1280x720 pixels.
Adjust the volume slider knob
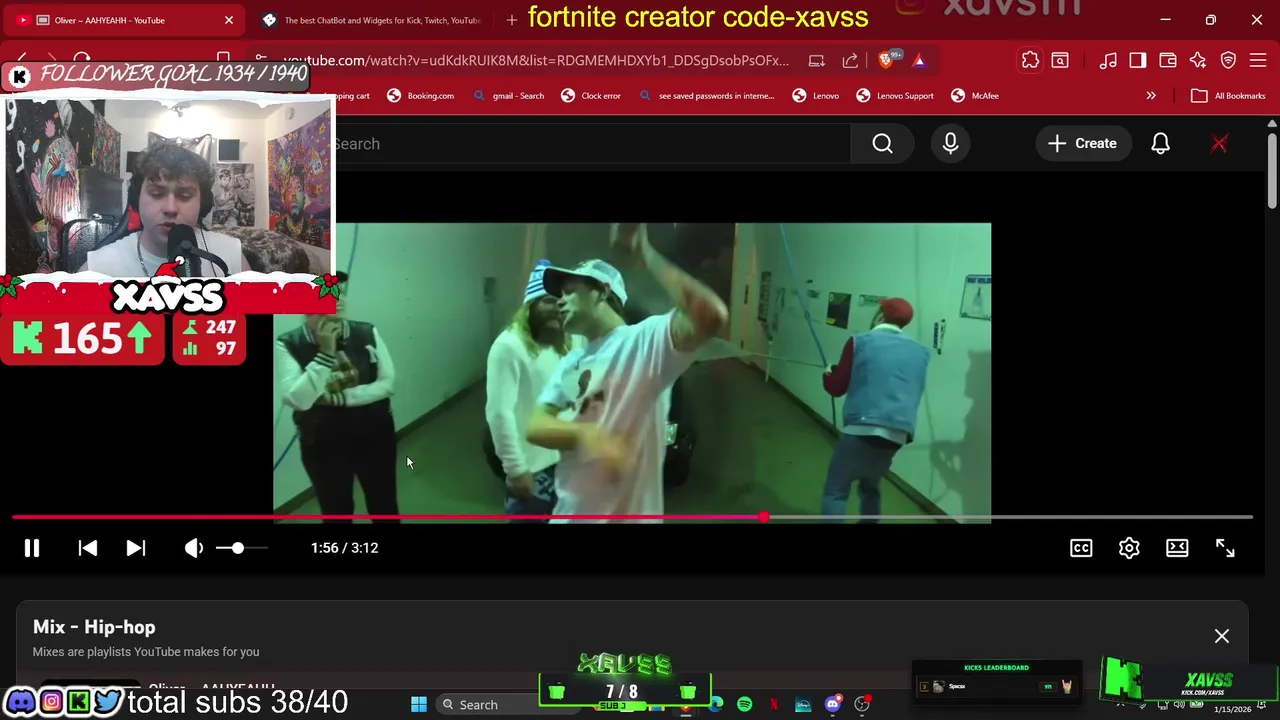(237, 548)
